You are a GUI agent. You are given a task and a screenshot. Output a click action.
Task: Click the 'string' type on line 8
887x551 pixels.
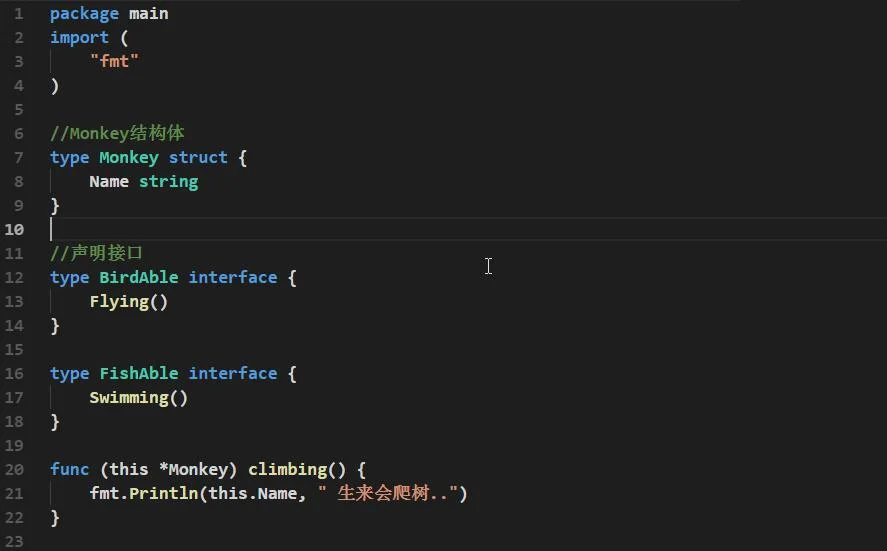169,182
